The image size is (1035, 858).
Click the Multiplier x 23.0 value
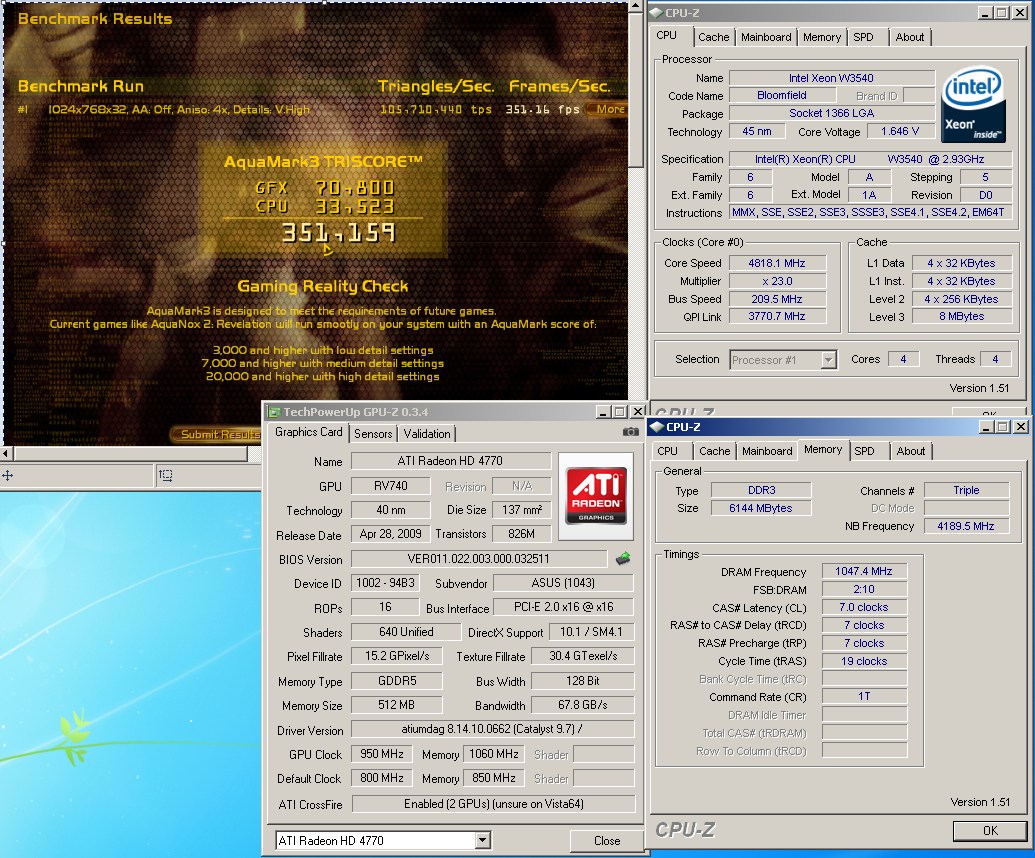(777, 281)
